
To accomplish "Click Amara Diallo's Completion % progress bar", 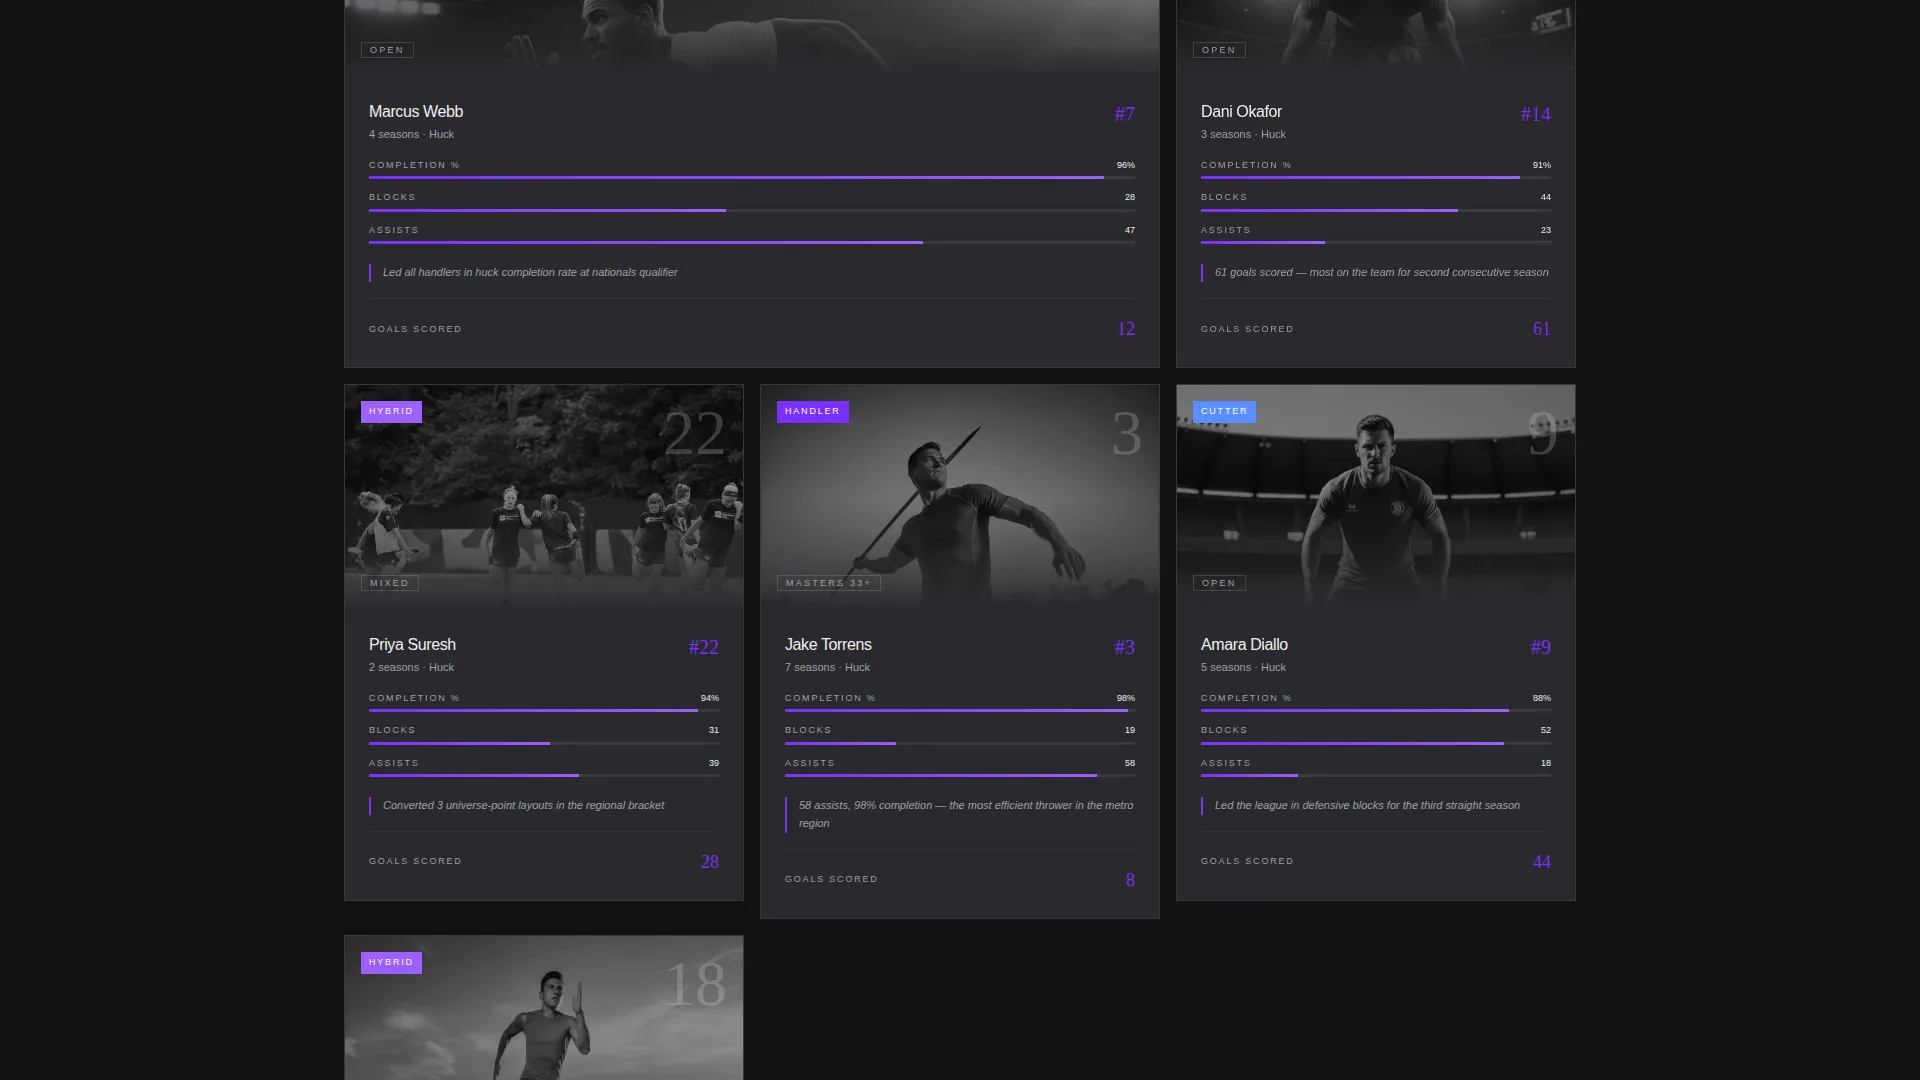I will [x=1376, y=710].
